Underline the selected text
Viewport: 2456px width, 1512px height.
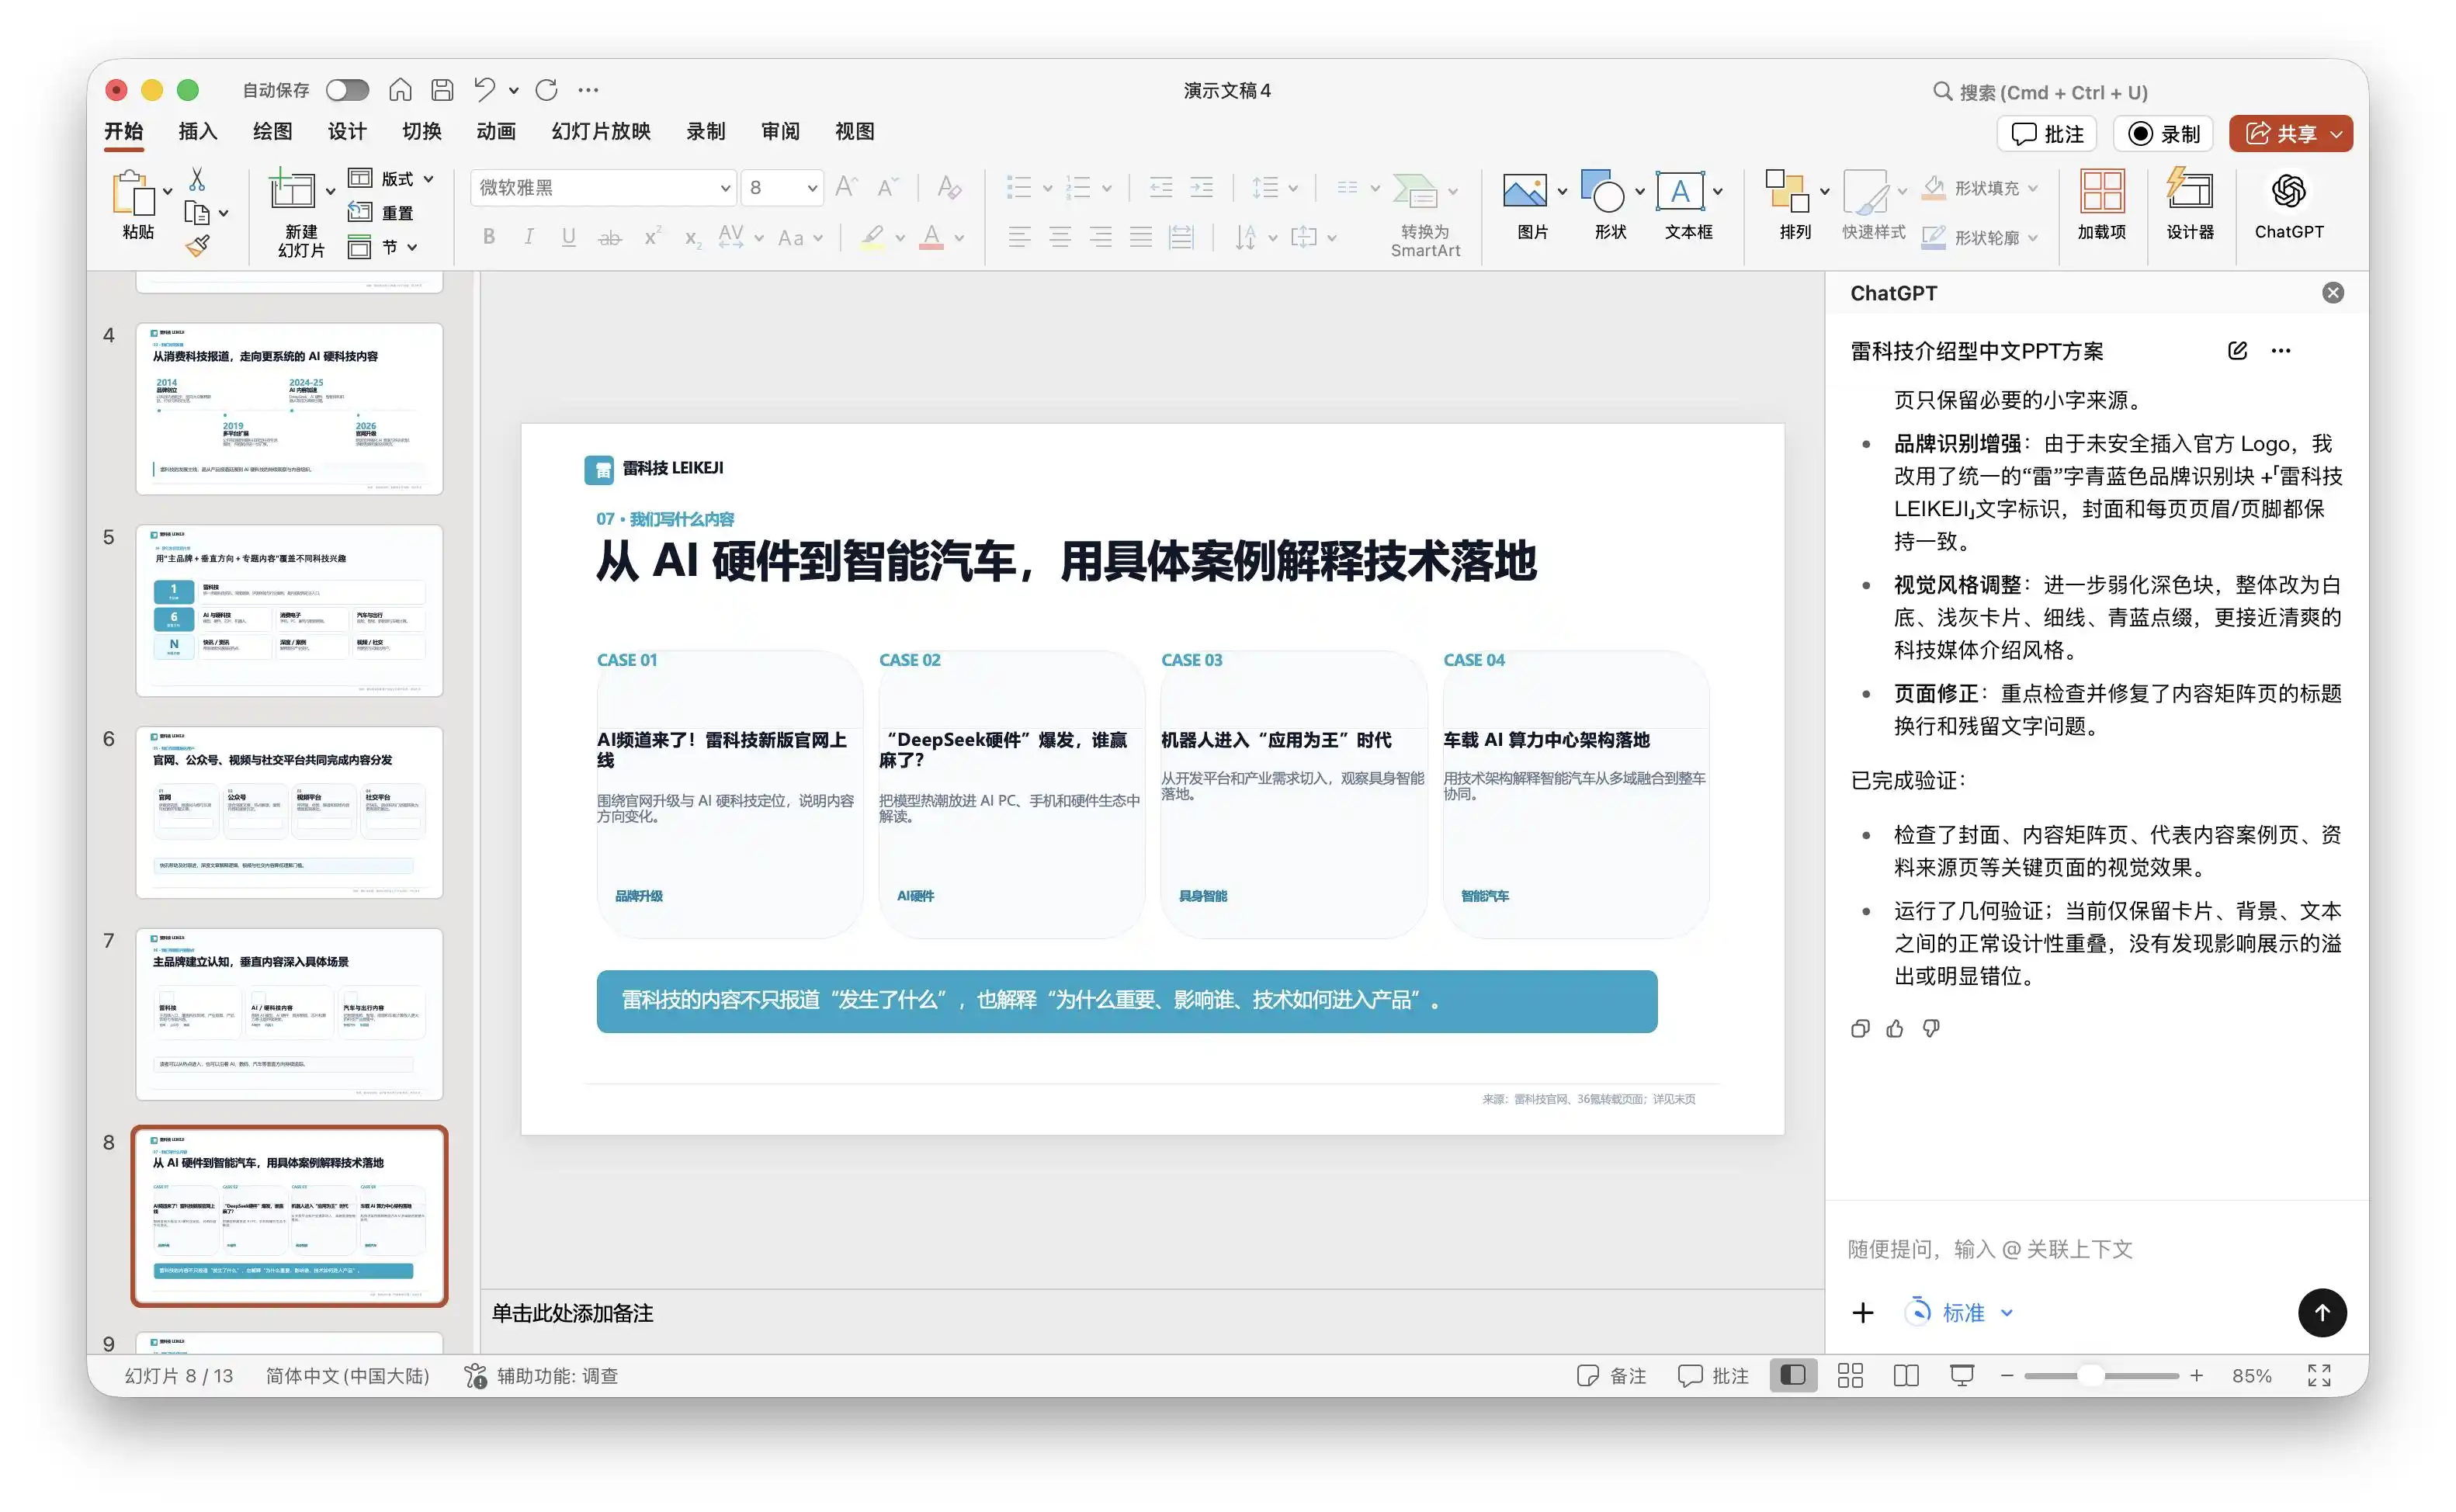569,237
